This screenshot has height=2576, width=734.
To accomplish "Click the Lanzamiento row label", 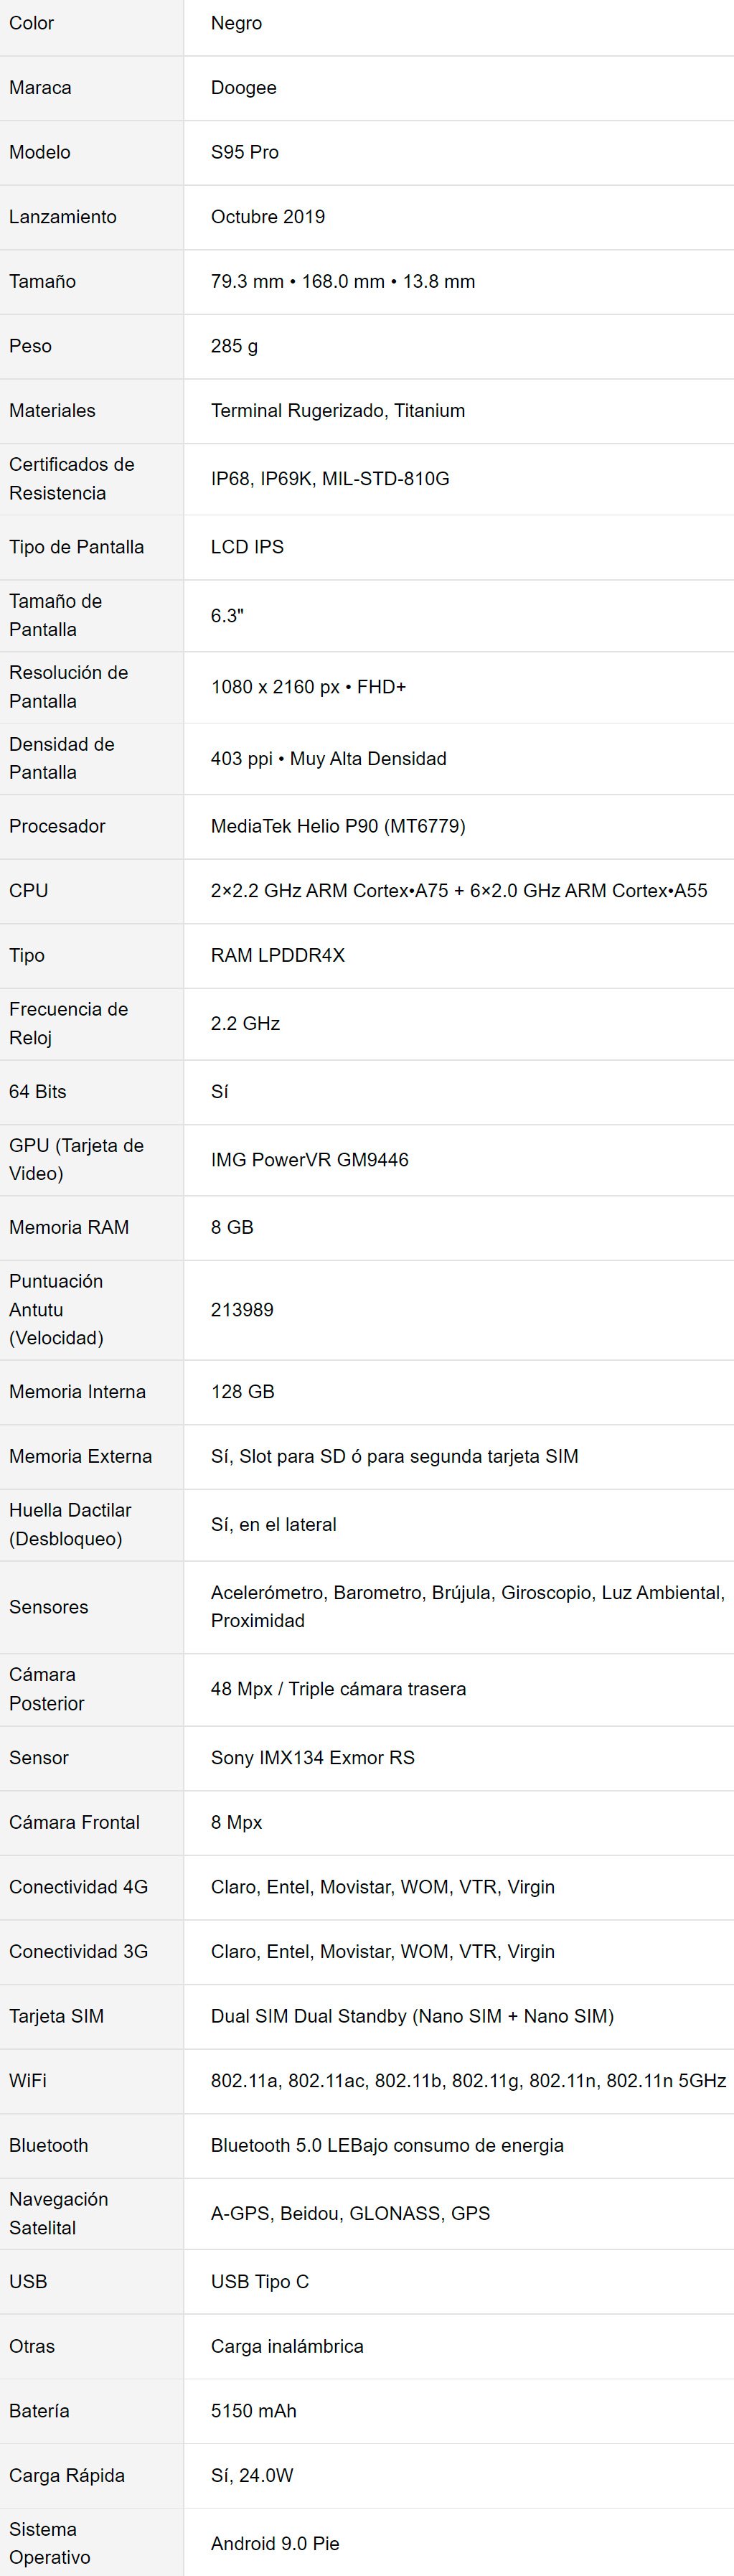I will coord(62,217).
